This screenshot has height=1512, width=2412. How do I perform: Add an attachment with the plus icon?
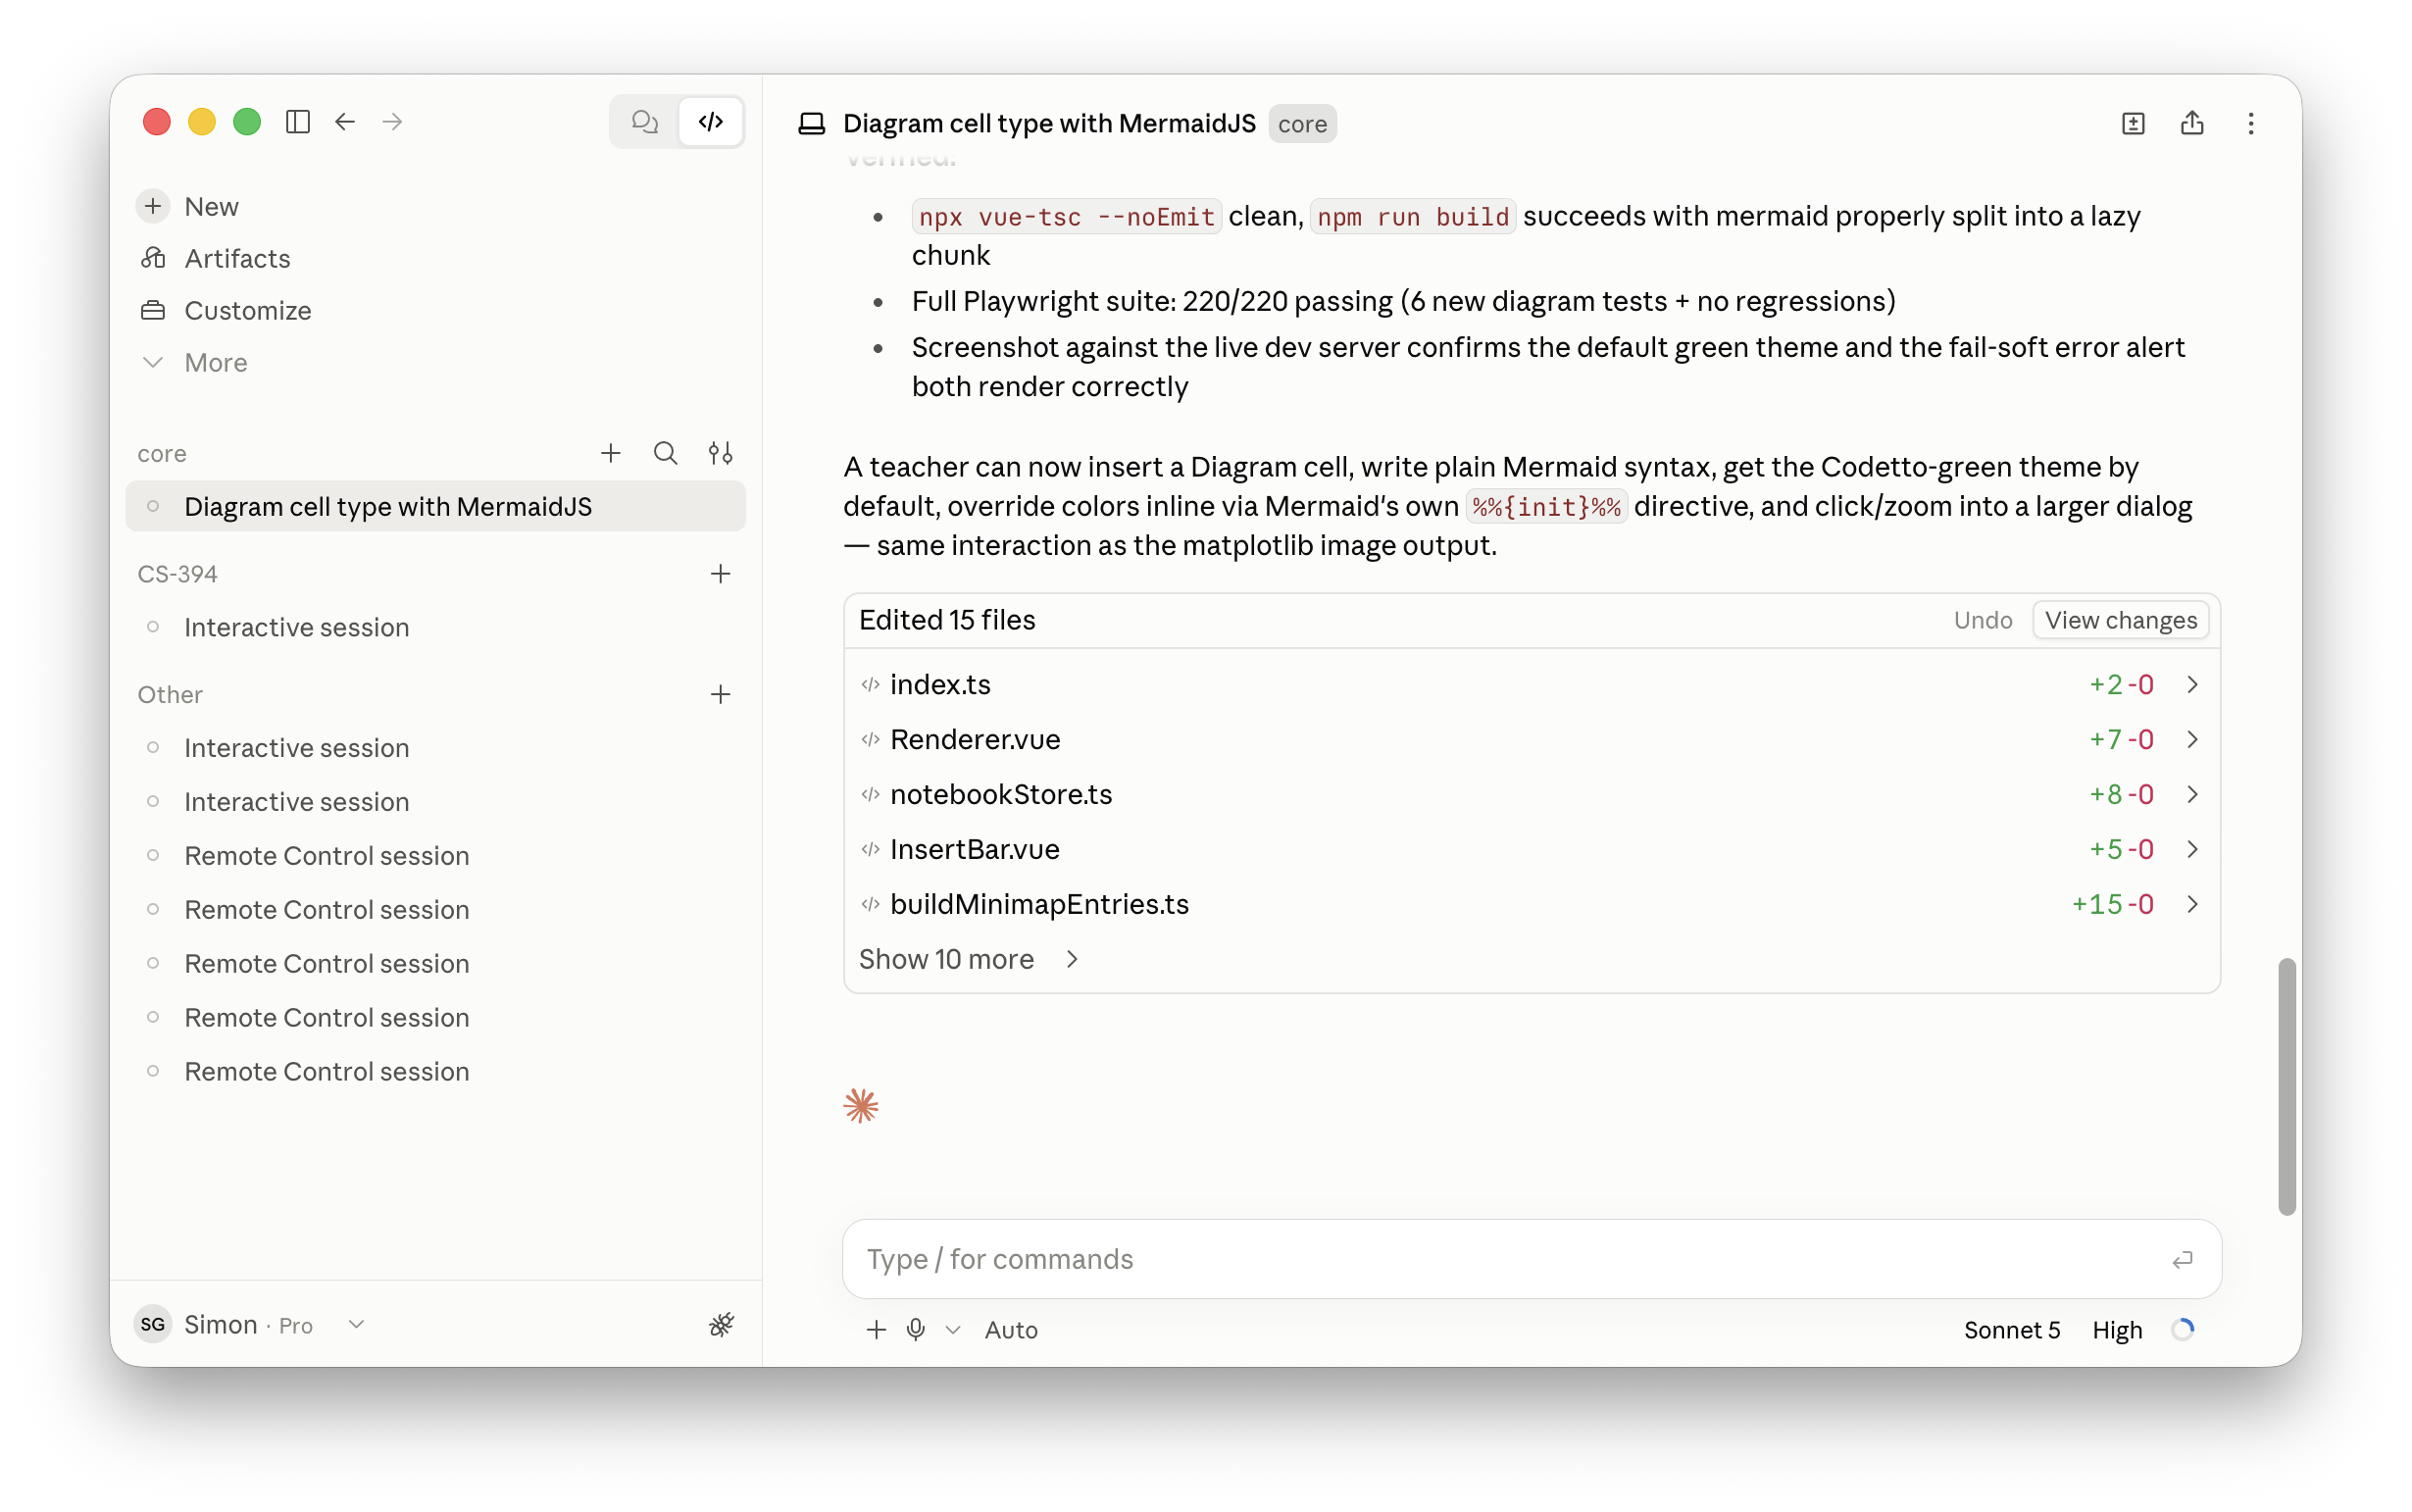click(876, 1329)
